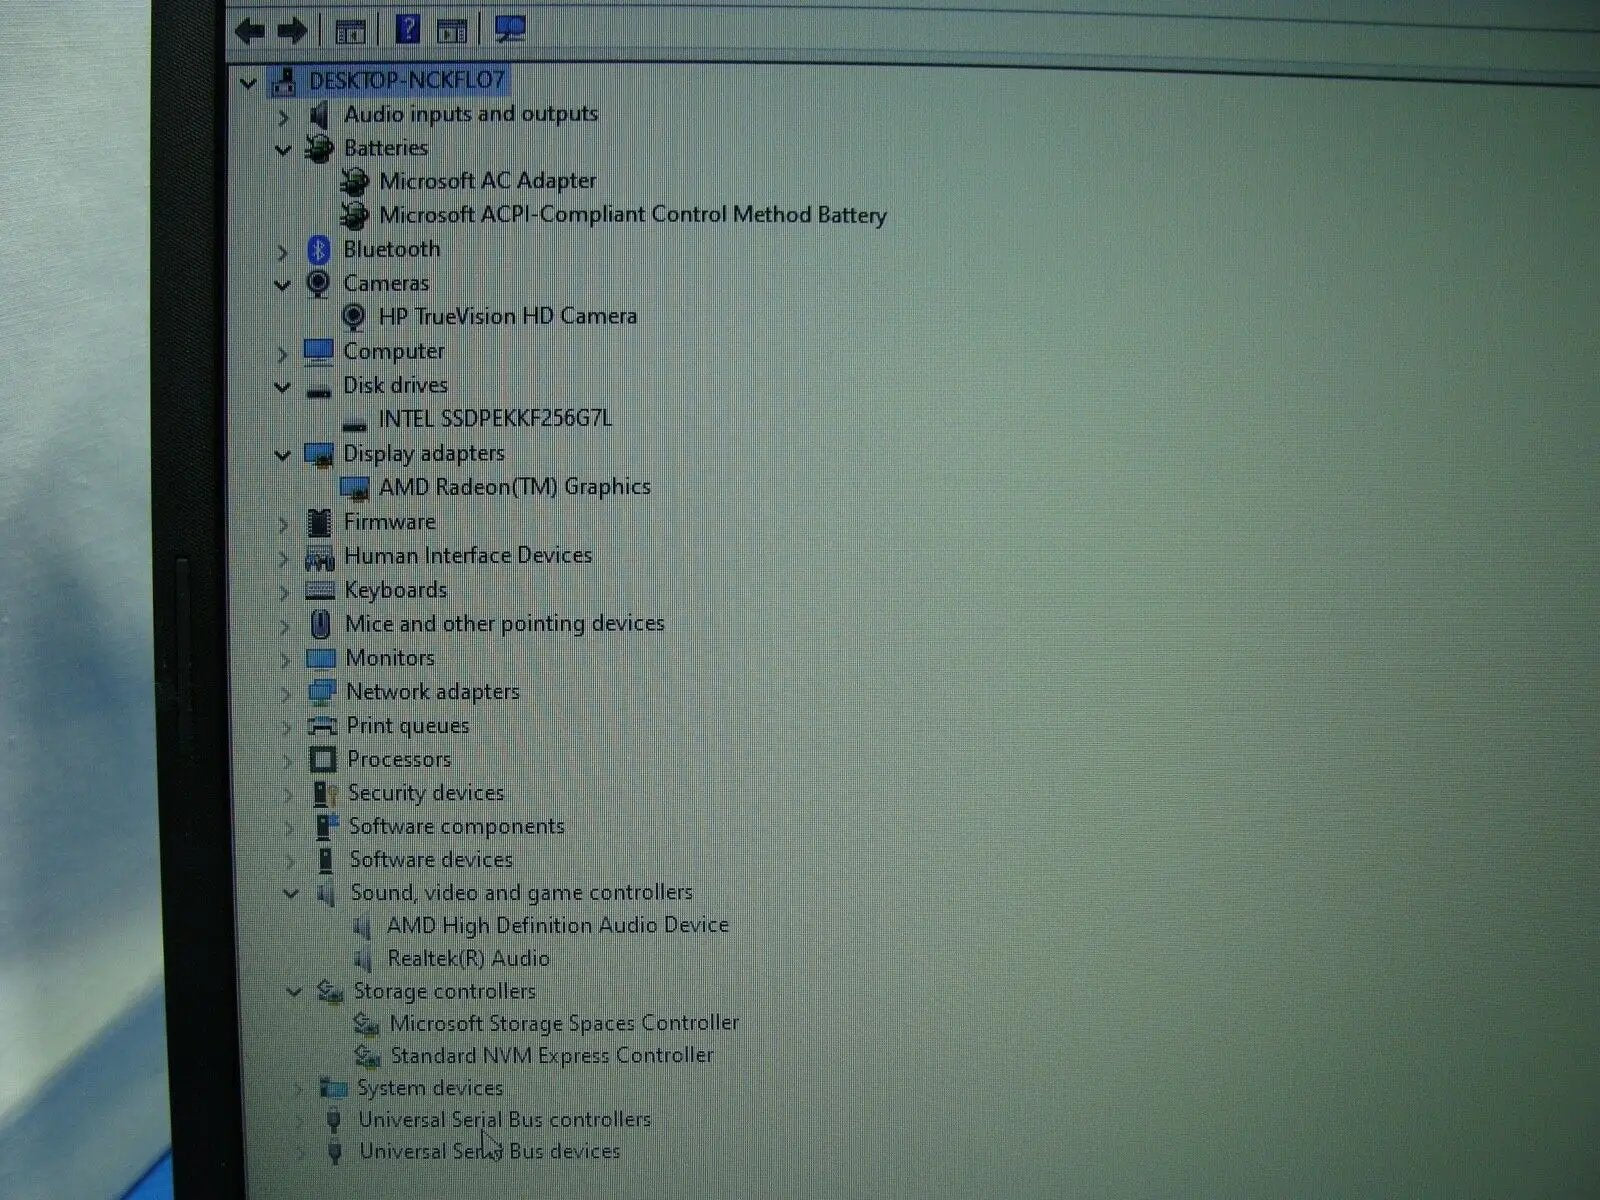This screenshot has height=1200, width=1600.
Task: Click the Keyboards category icon
Action: pyautogui.click(x=320, y=591)
